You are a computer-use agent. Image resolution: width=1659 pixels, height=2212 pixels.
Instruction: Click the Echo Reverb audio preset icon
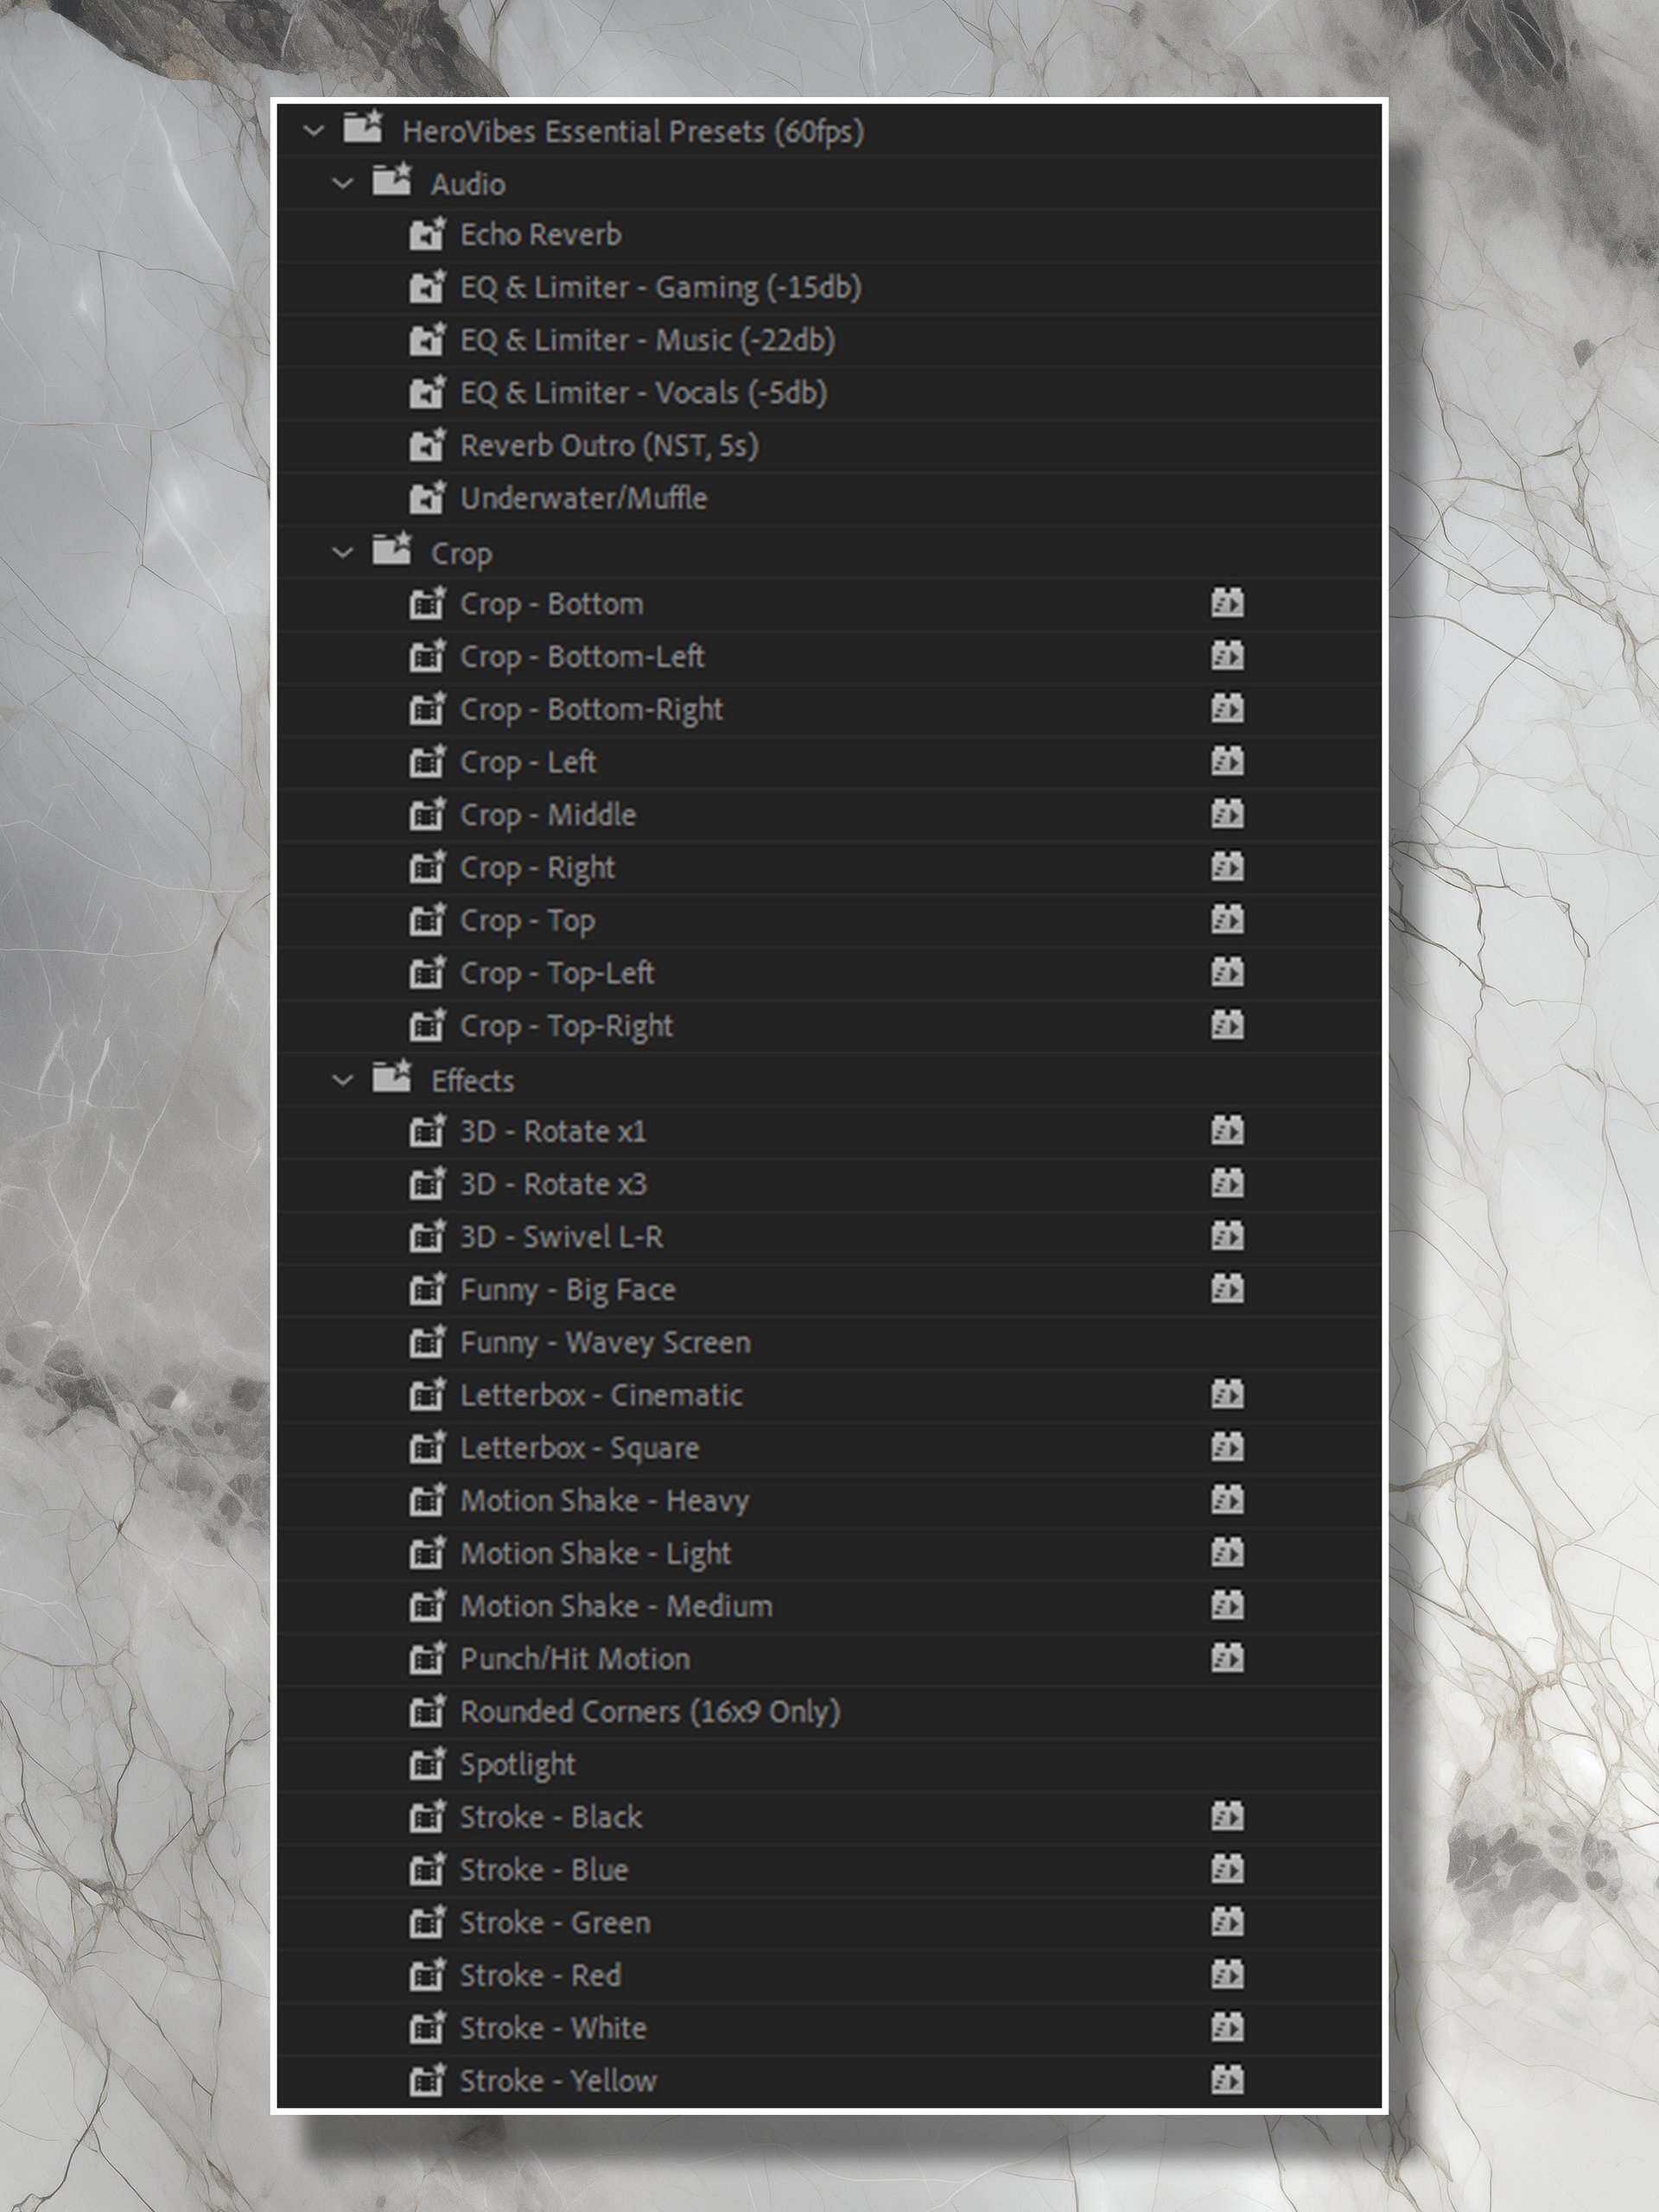click(x=427, y=235)
